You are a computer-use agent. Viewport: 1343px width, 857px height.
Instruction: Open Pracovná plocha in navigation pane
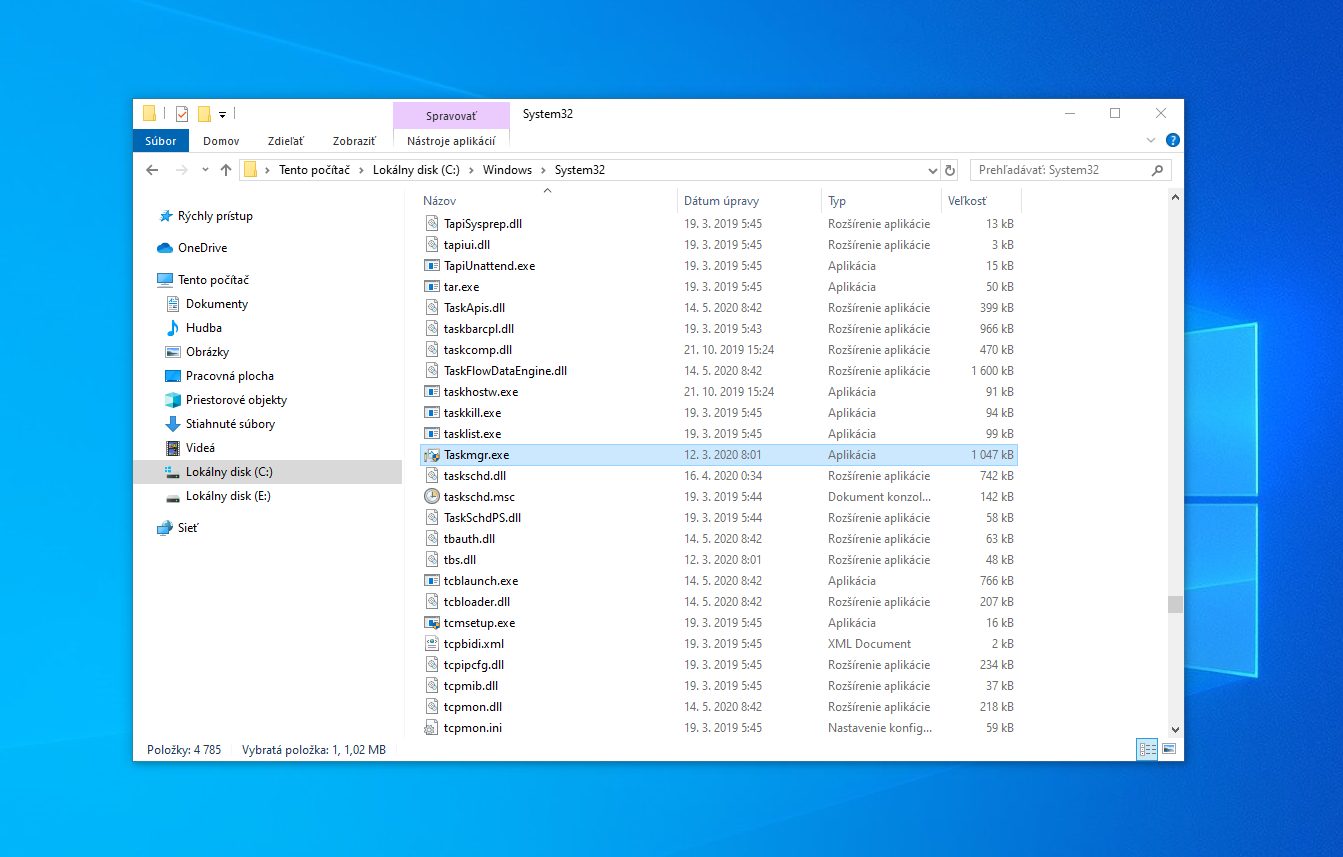click(229, 376)
